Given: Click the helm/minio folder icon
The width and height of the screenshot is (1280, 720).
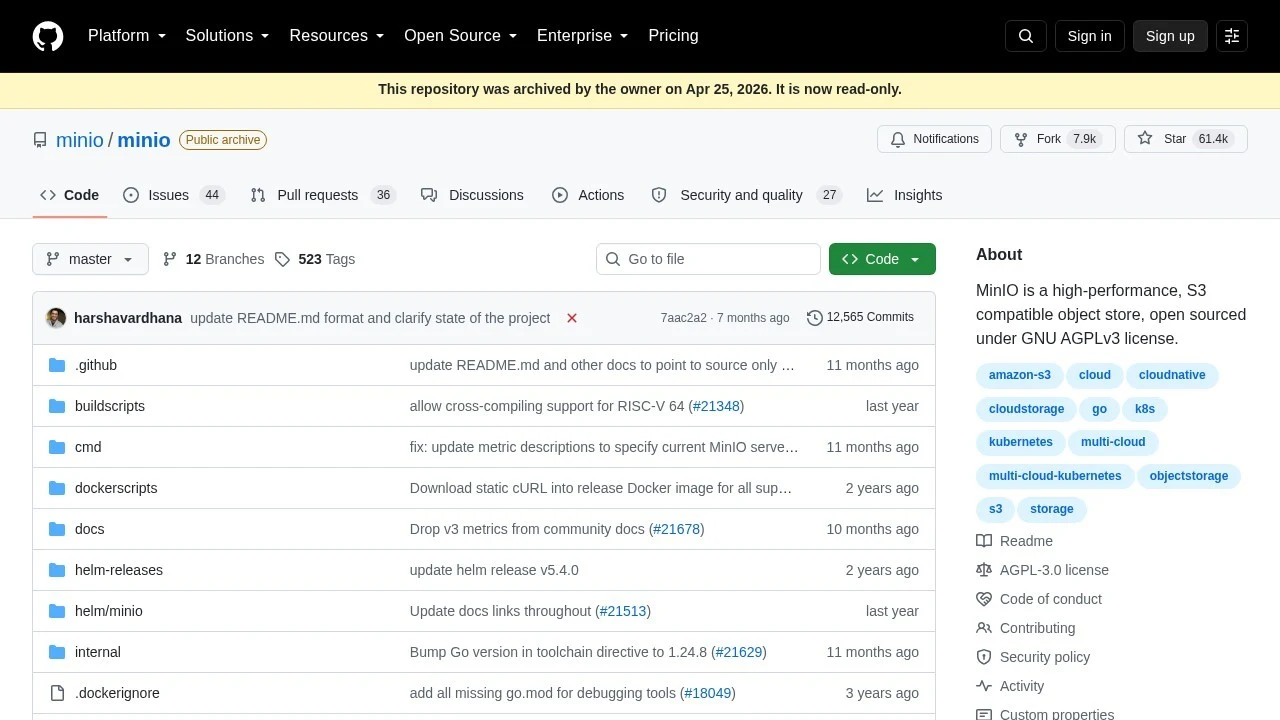Looking at the screenshot, I should [x=57, y=611].
